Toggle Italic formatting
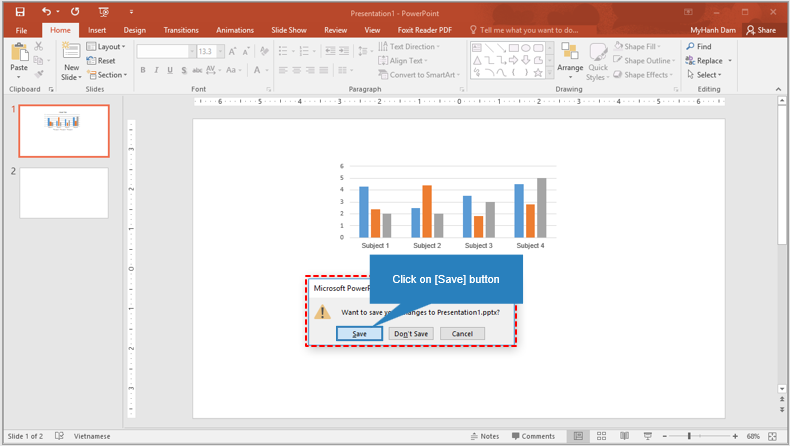Image resolution: width=790 pixels, height=446 pixels. tap(156, 70)
